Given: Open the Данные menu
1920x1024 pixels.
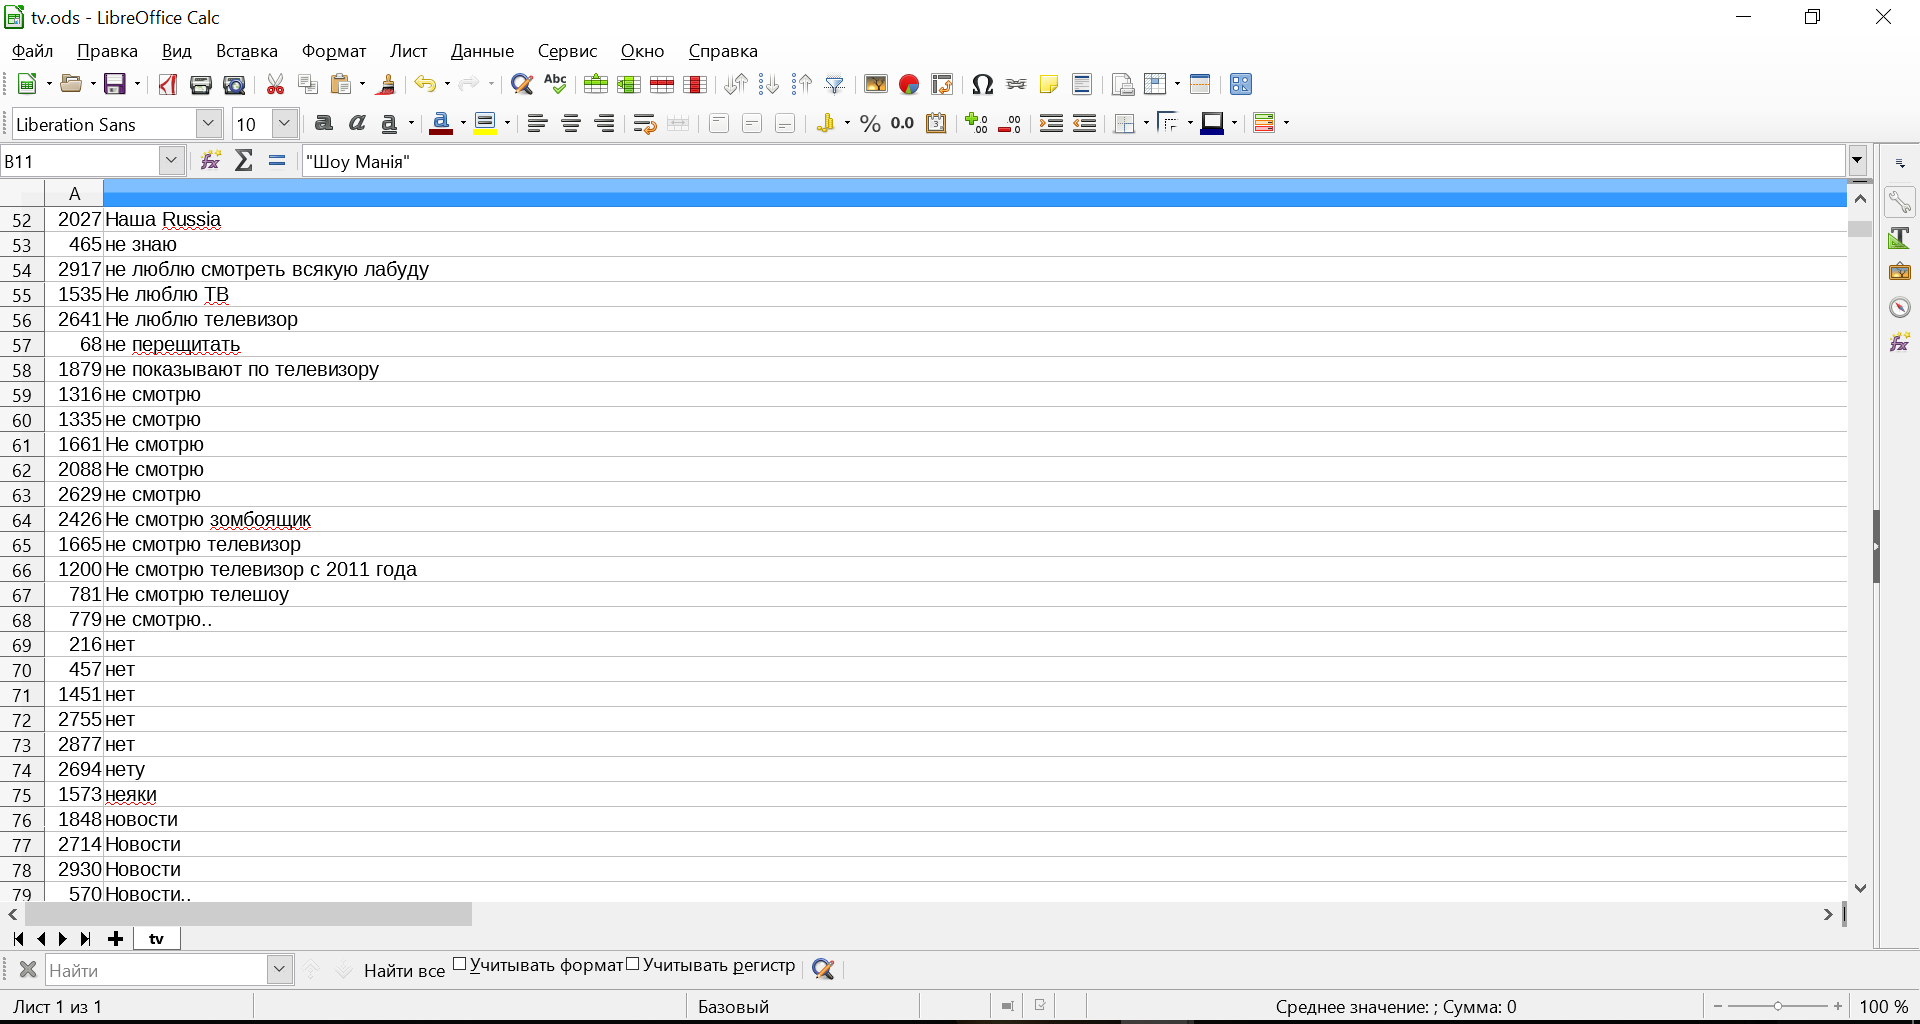Looking at the screenshot, I should pos(482,51).
